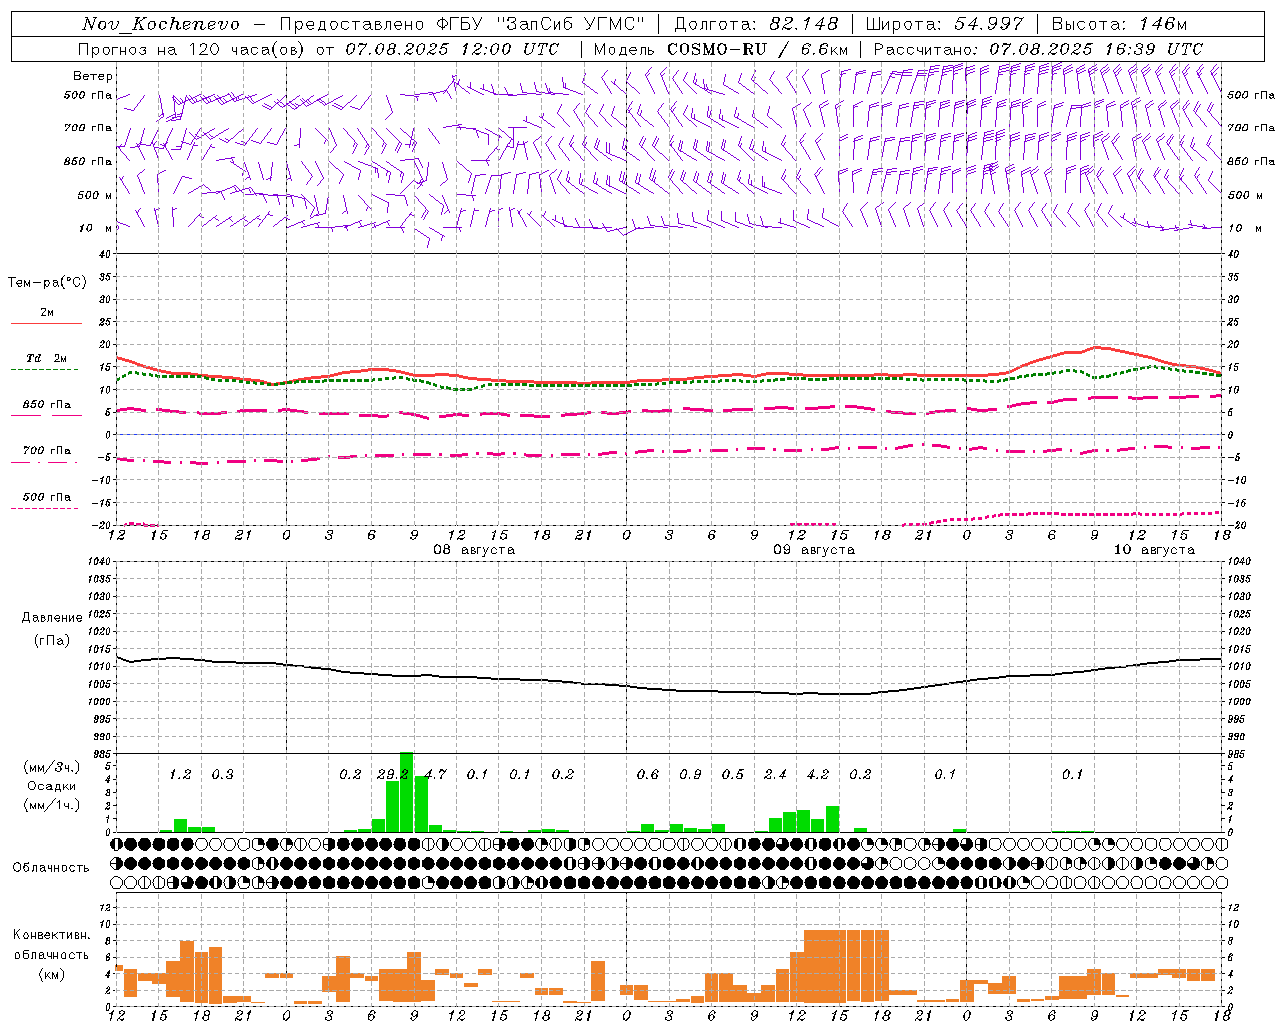This screenshot has height=1024, width=1280.
Task: Click the 'Конвективн.' convective cloud label
Action: (52, 935)
